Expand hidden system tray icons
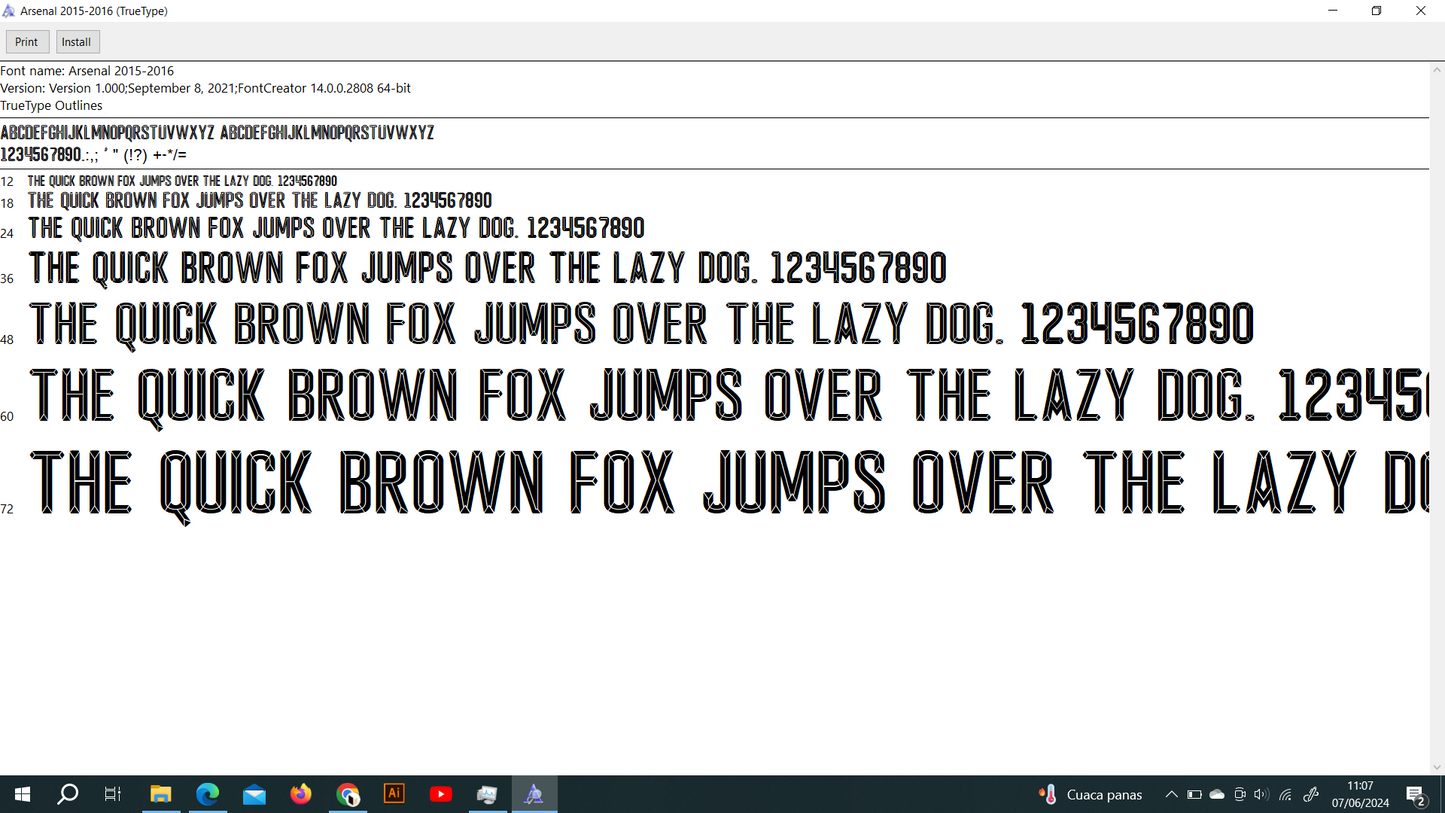Image resolution: width=1445 pixels, height=813 pixels. tap(1170, 794)
